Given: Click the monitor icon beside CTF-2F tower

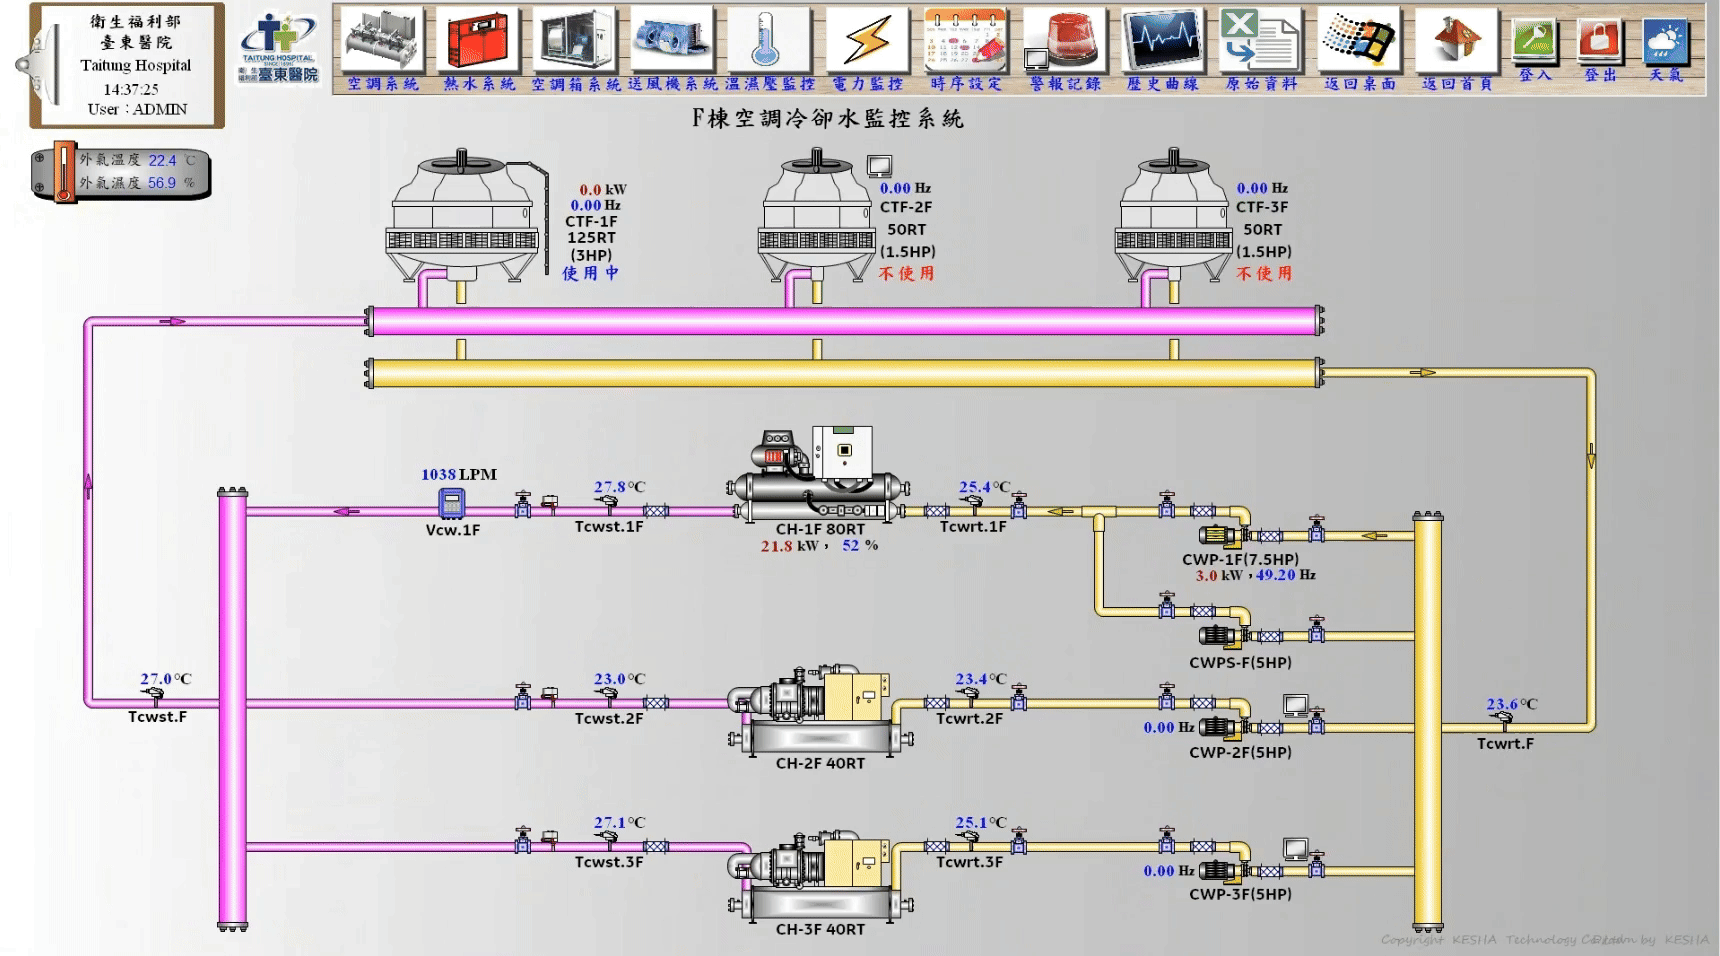Looking at the screenshot, I should (879, 166).
